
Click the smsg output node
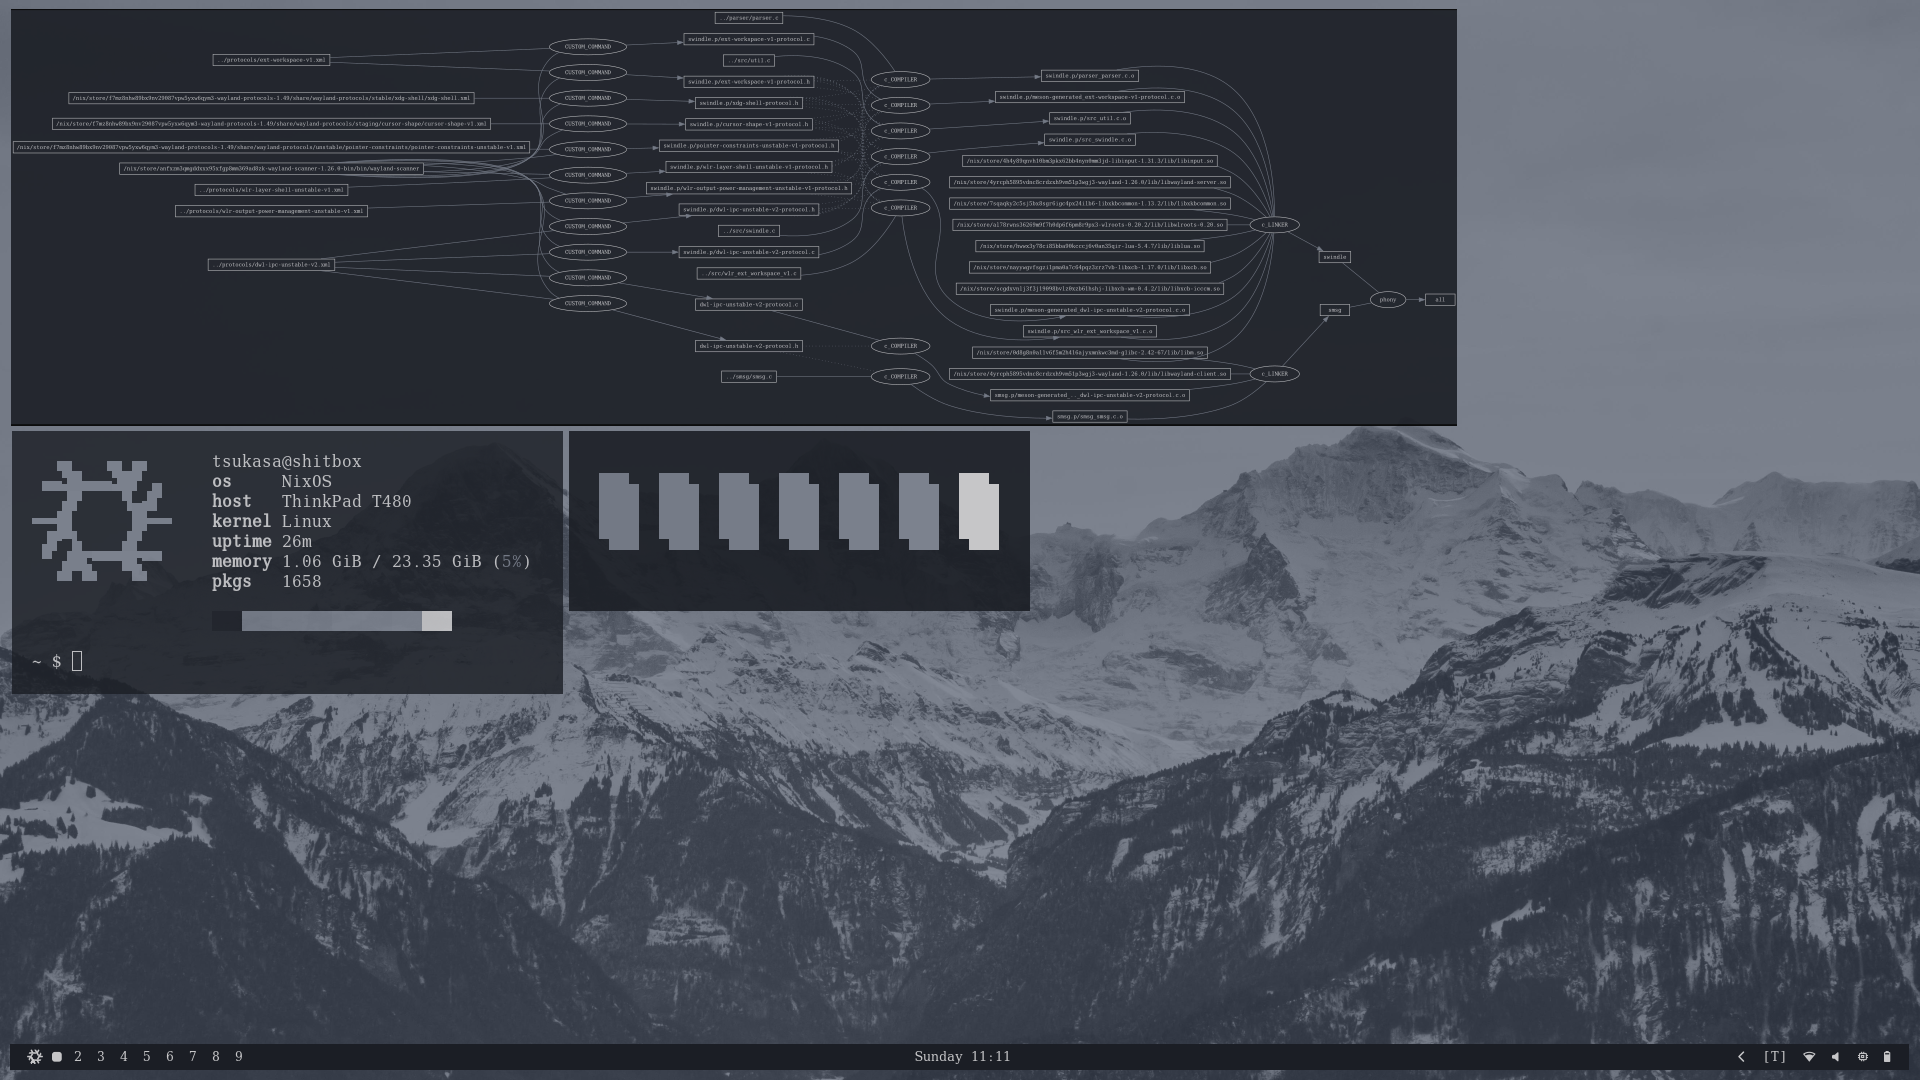tap(1334, 310)
